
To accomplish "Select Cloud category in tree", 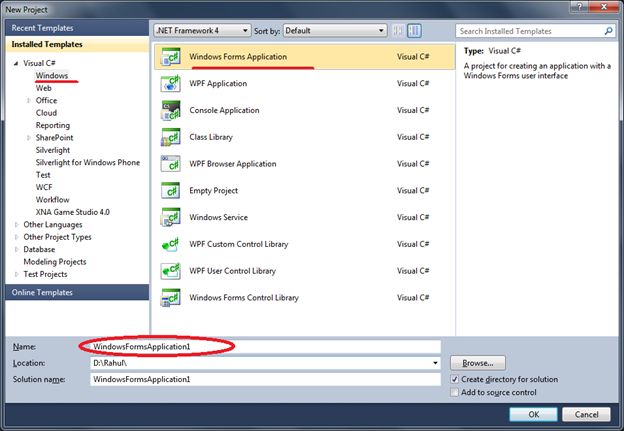I will click(46, 113).
